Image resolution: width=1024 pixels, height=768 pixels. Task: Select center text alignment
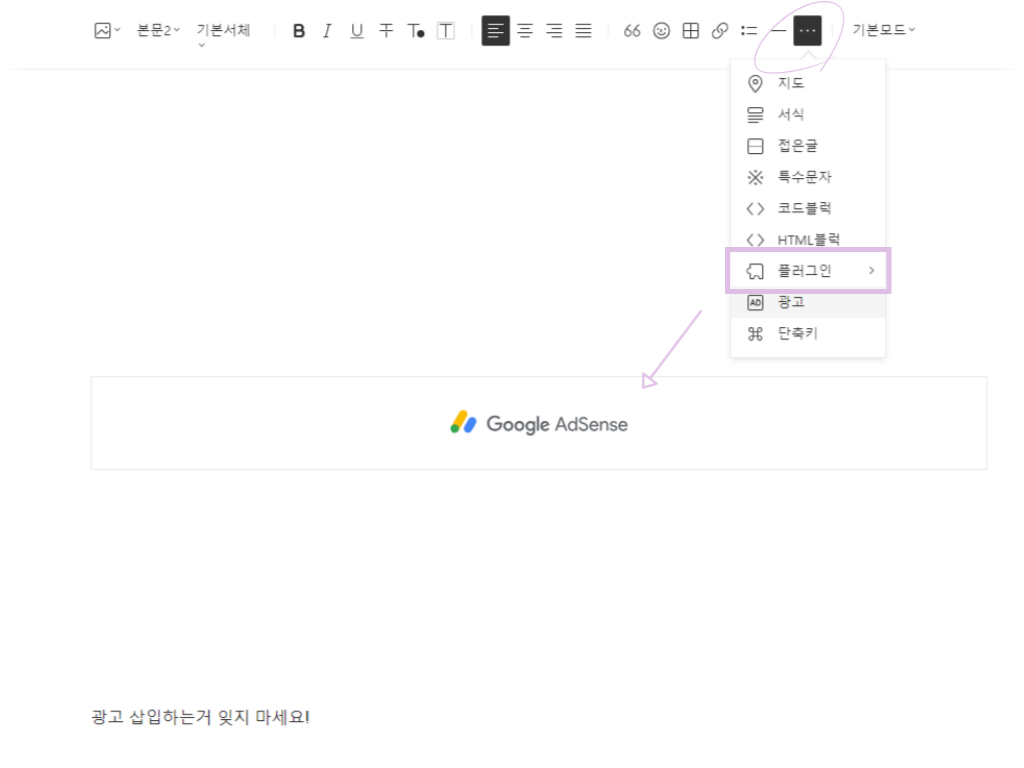[x=525, y=31]
